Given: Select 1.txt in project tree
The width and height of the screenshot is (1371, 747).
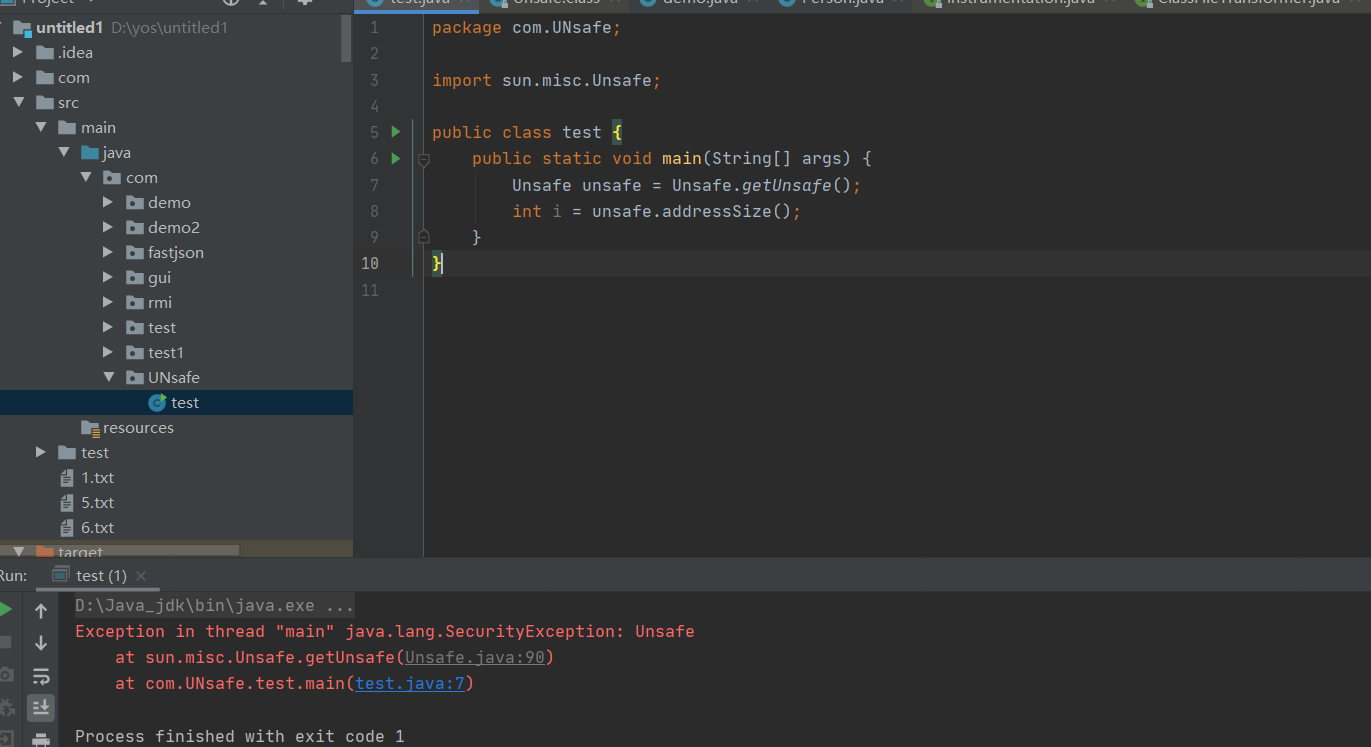Looking at the screenshot, I should click(x=98, y=478).
